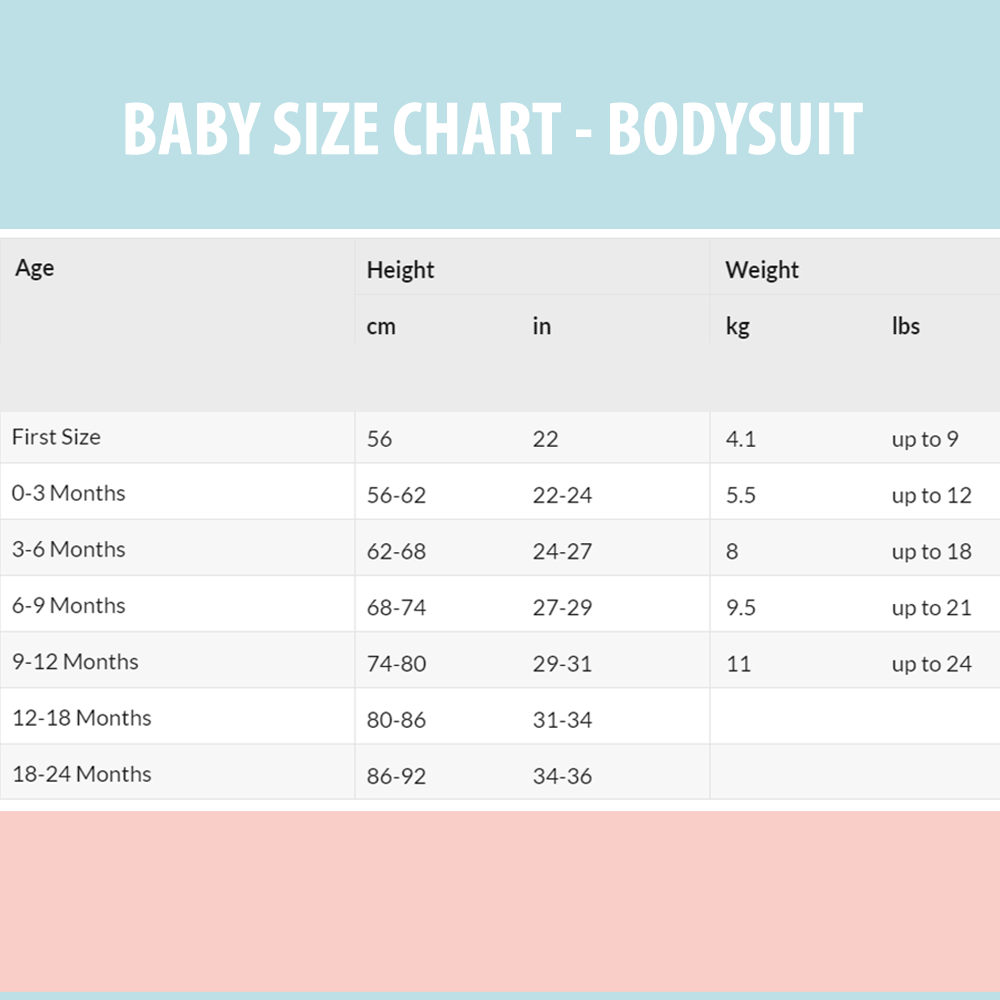This screenshot has height=1000, width=1000.
Task: Click the 9.5 kg weight cell
Action: click(x=740, y=607)
